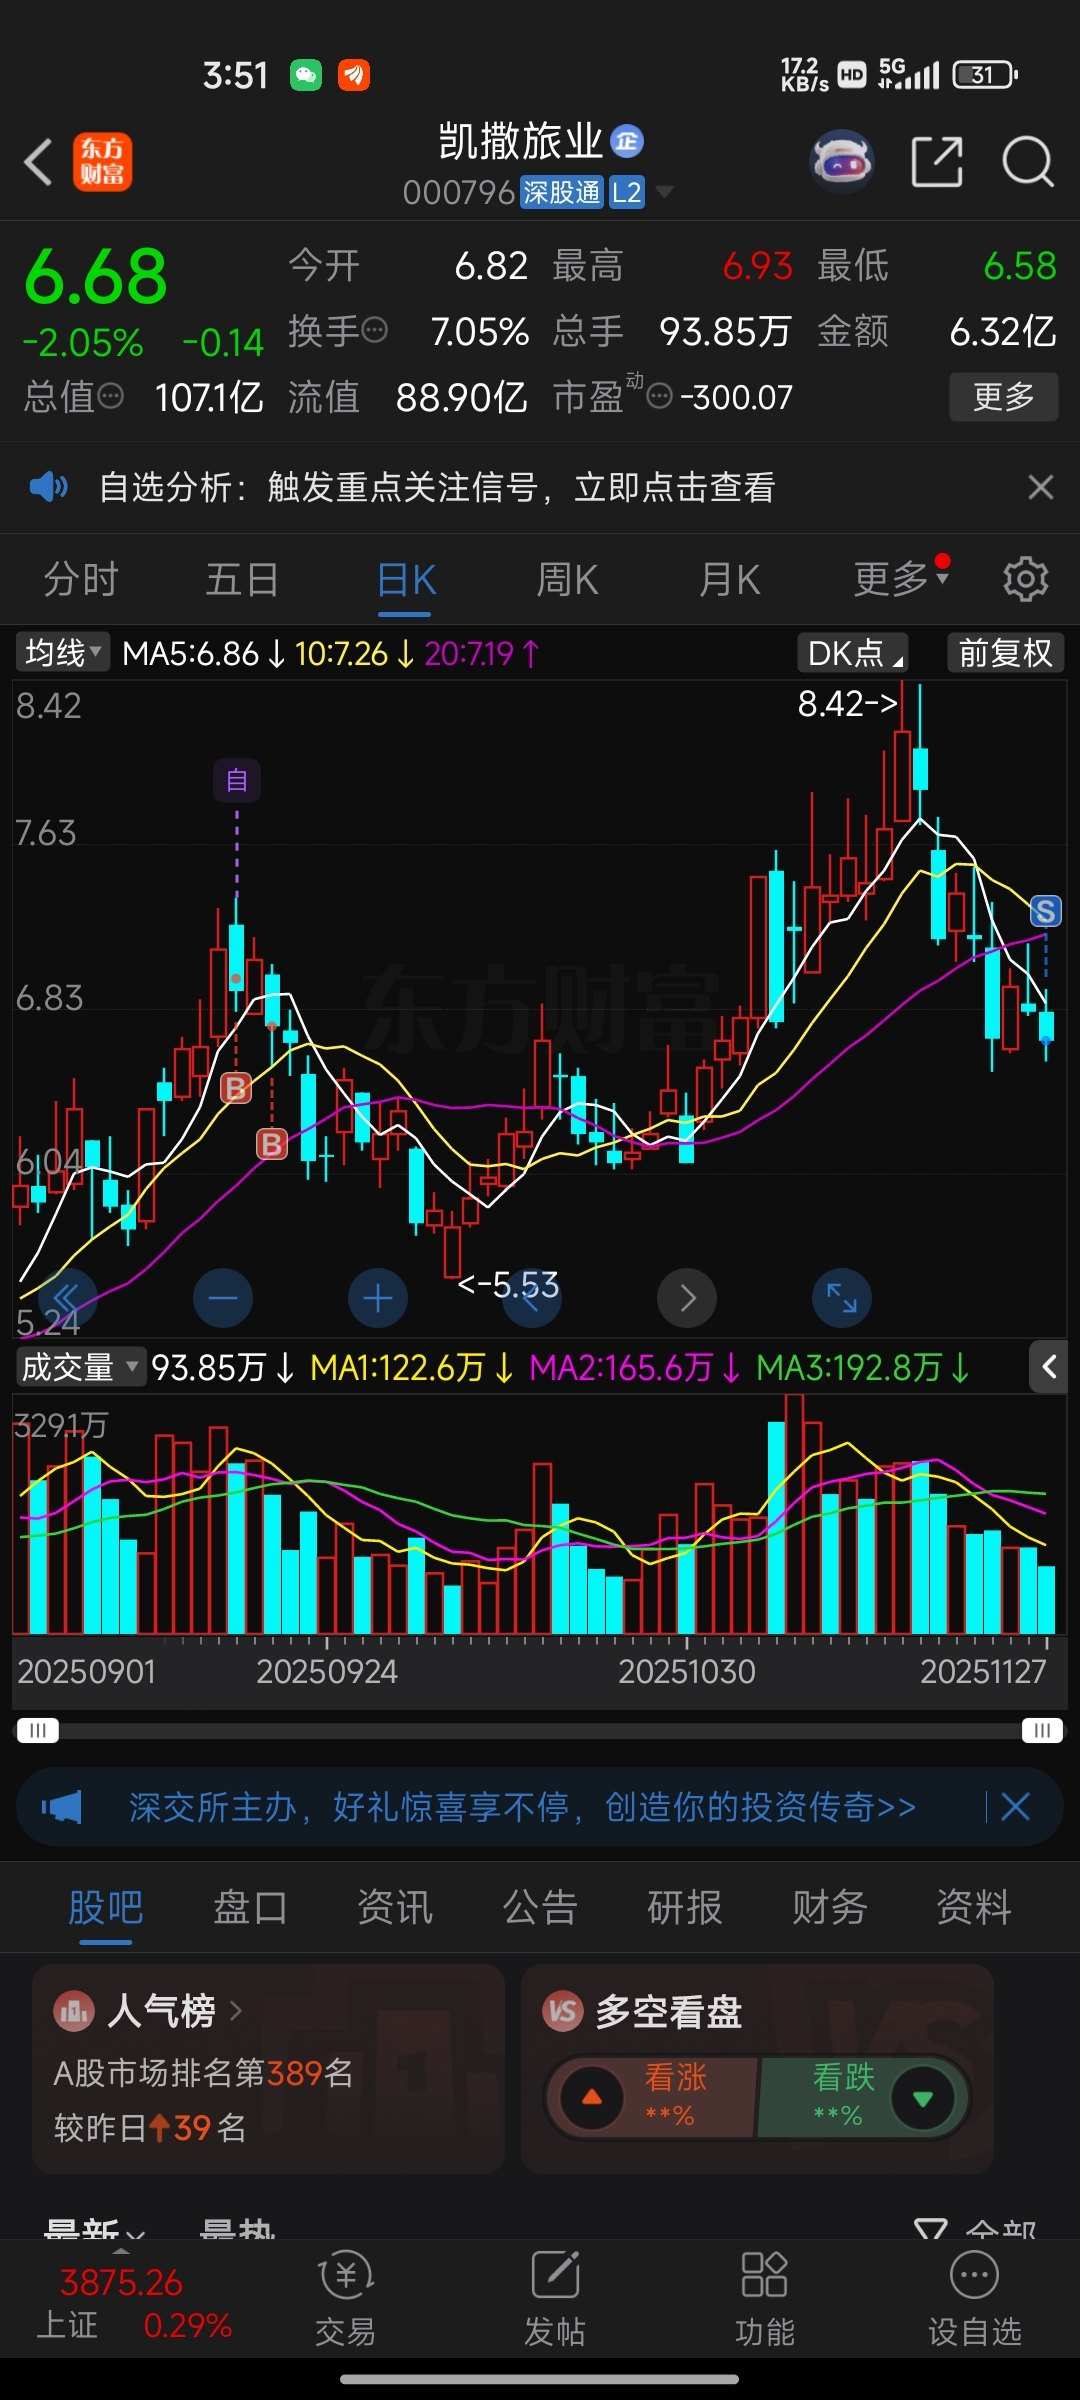Dismiss the 自选分析 notification bar
The image size is (1080, 2400).
(1041, 487)
